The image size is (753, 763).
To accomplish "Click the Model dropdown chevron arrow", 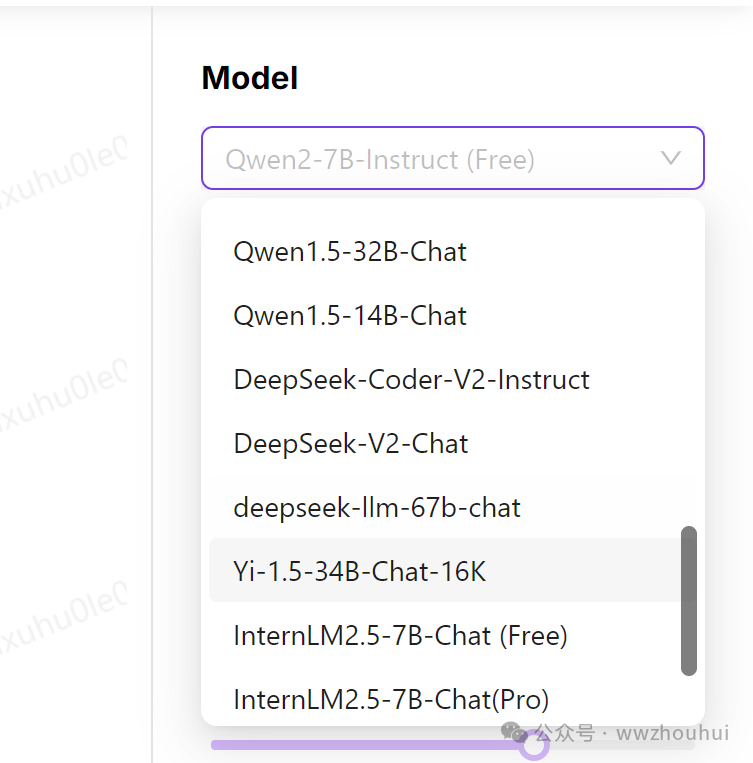I will (671, 158).
